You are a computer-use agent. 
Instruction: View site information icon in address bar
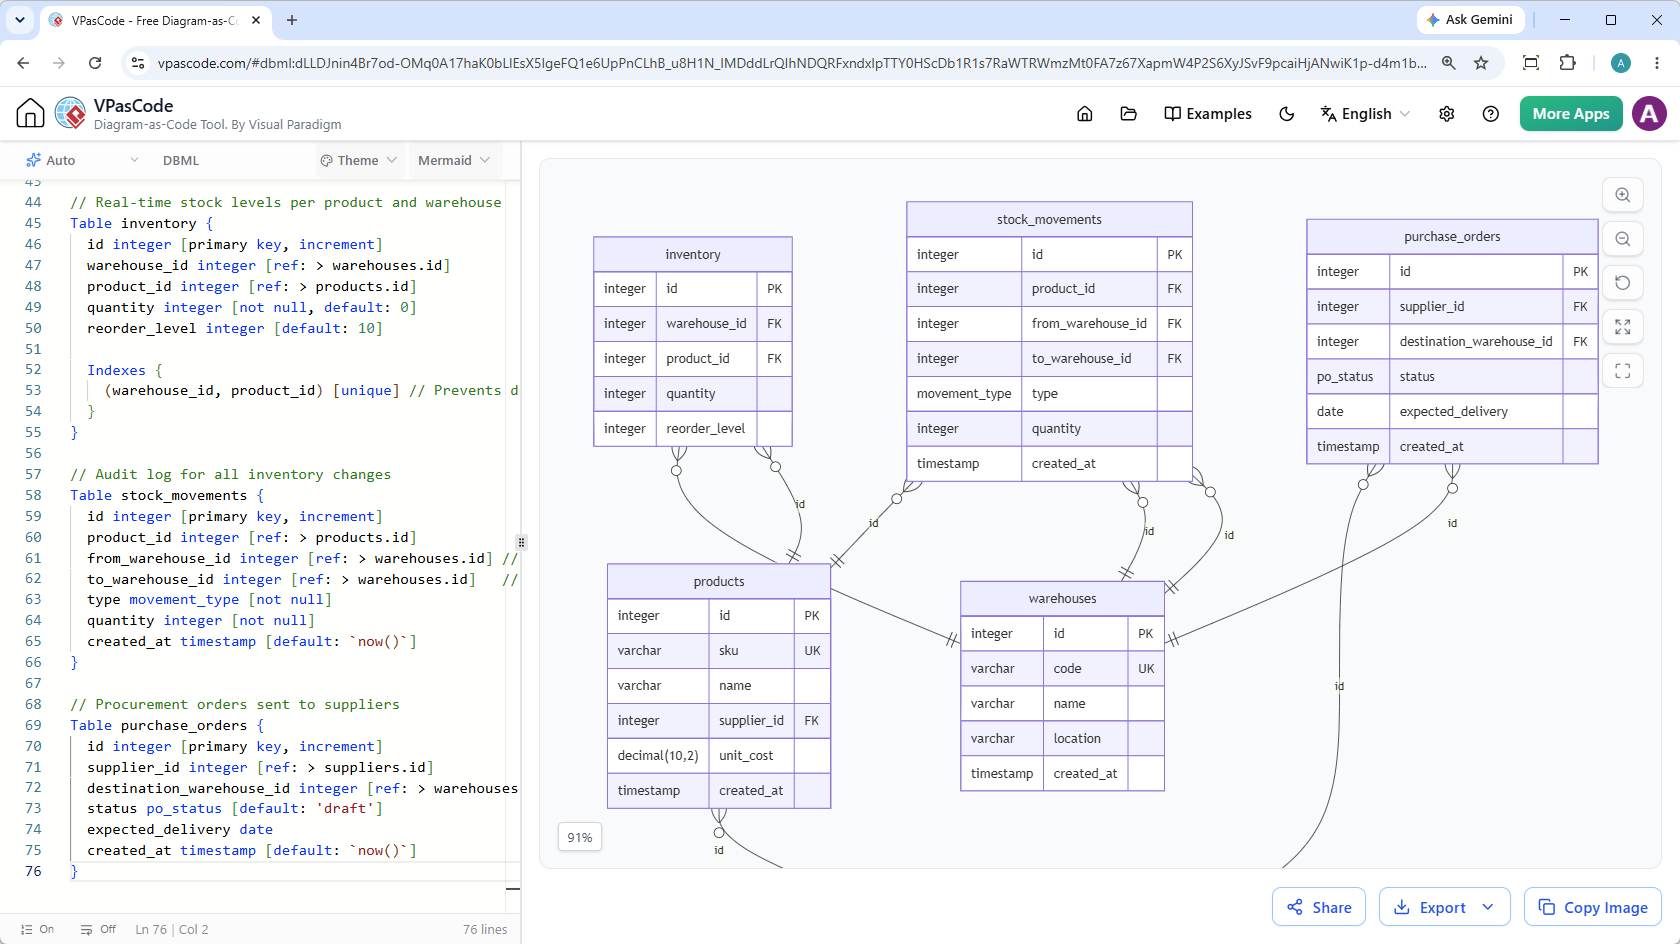[x=138, y=63]
